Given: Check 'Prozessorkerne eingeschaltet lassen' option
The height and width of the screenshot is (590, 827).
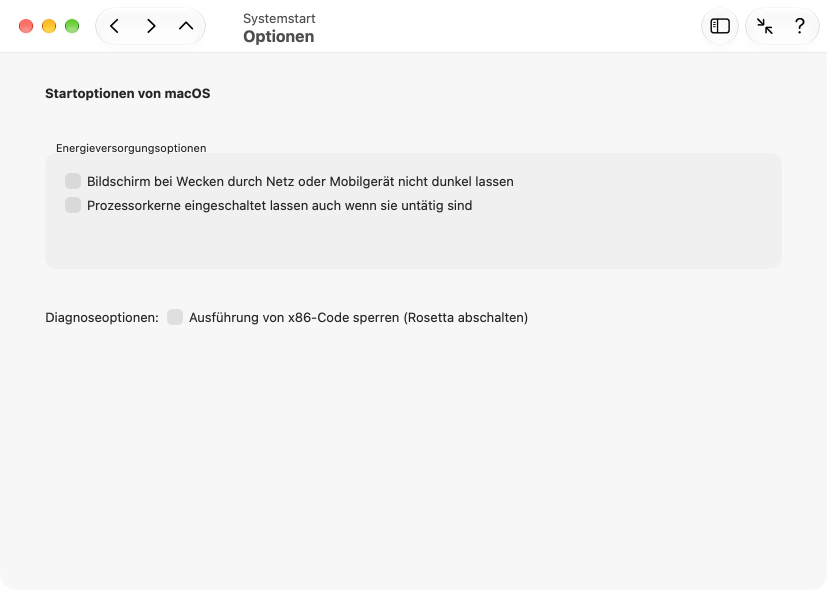Looking at the screenshot, I should (x=73, y=205).
